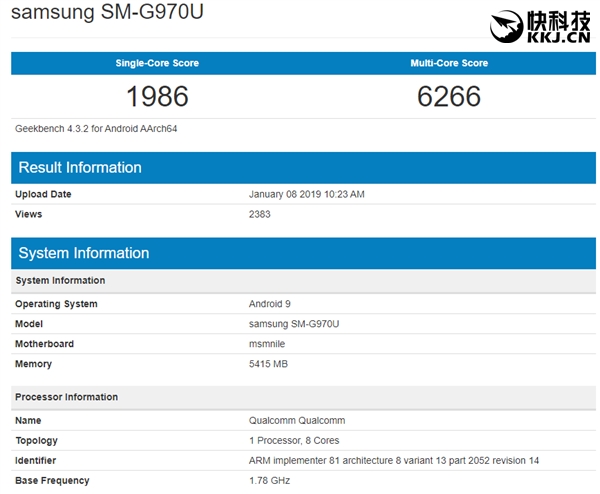
Task: Select the motherboard value msmnile
Action: coord(267,344)
